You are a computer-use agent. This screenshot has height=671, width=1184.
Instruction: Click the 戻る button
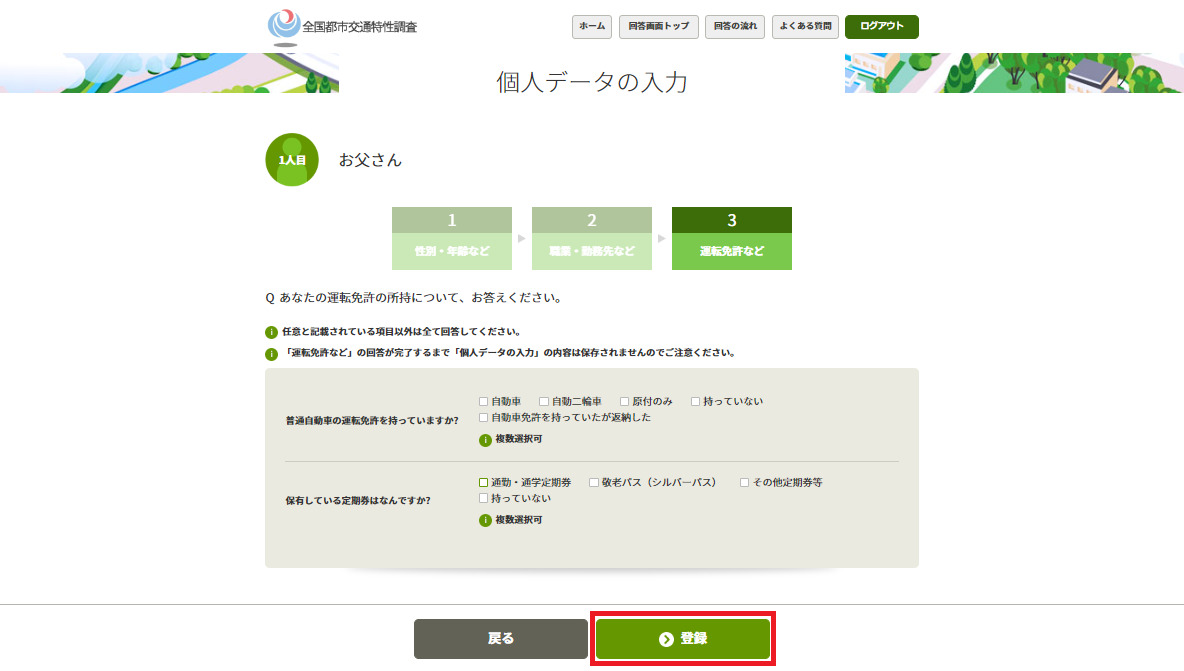tap(501, 639)
